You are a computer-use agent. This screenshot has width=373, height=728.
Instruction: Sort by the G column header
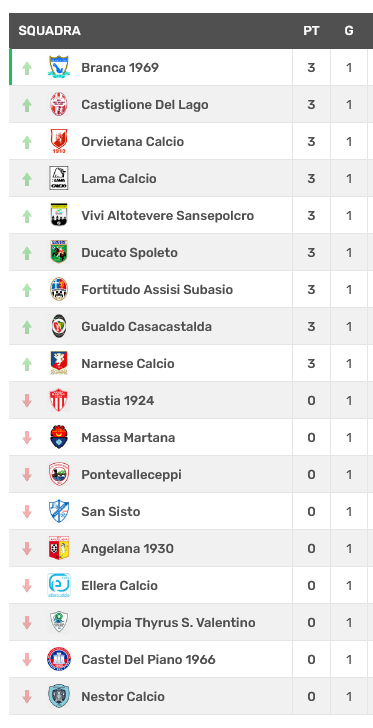tap(349, 31)
